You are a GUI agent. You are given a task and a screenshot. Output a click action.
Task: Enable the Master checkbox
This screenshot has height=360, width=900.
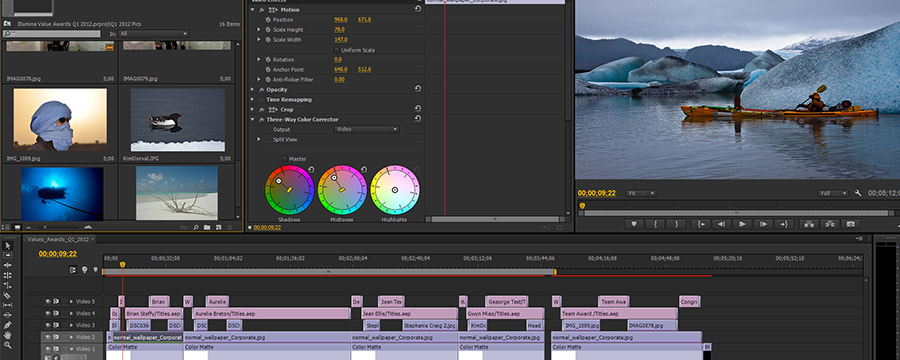click(285, 158)
